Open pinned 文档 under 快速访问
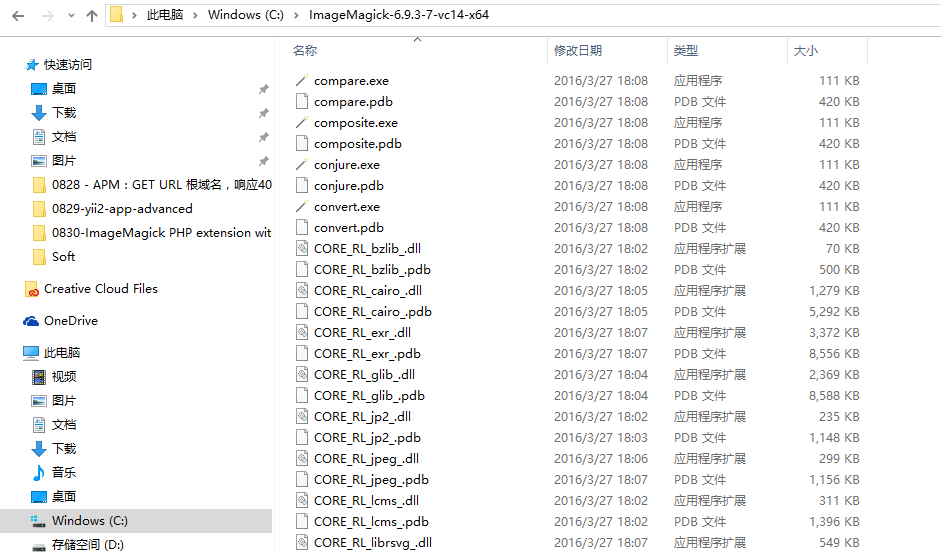This screenshot has width=941, height=555. click(x=64, y=137)
